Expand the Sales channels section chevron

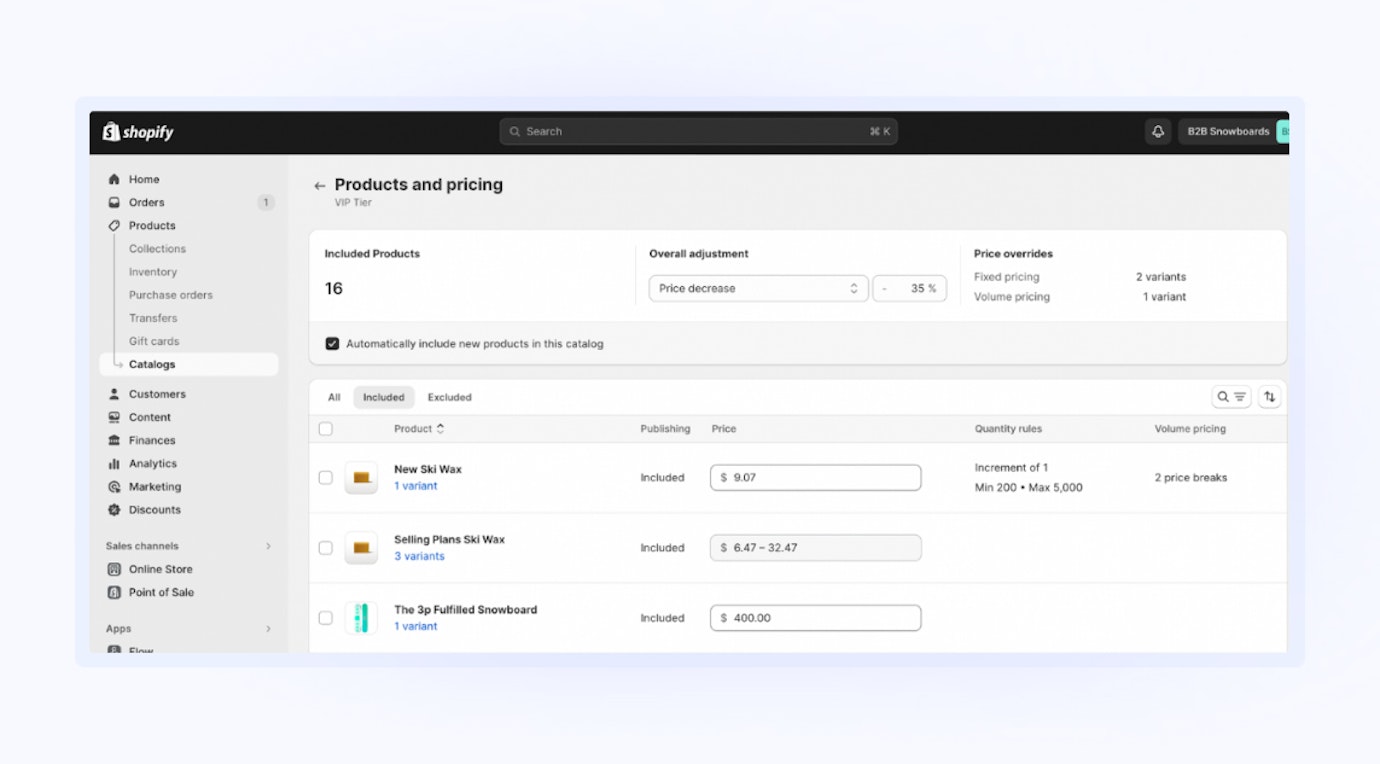pyautogui.click(x=268, y=546)
